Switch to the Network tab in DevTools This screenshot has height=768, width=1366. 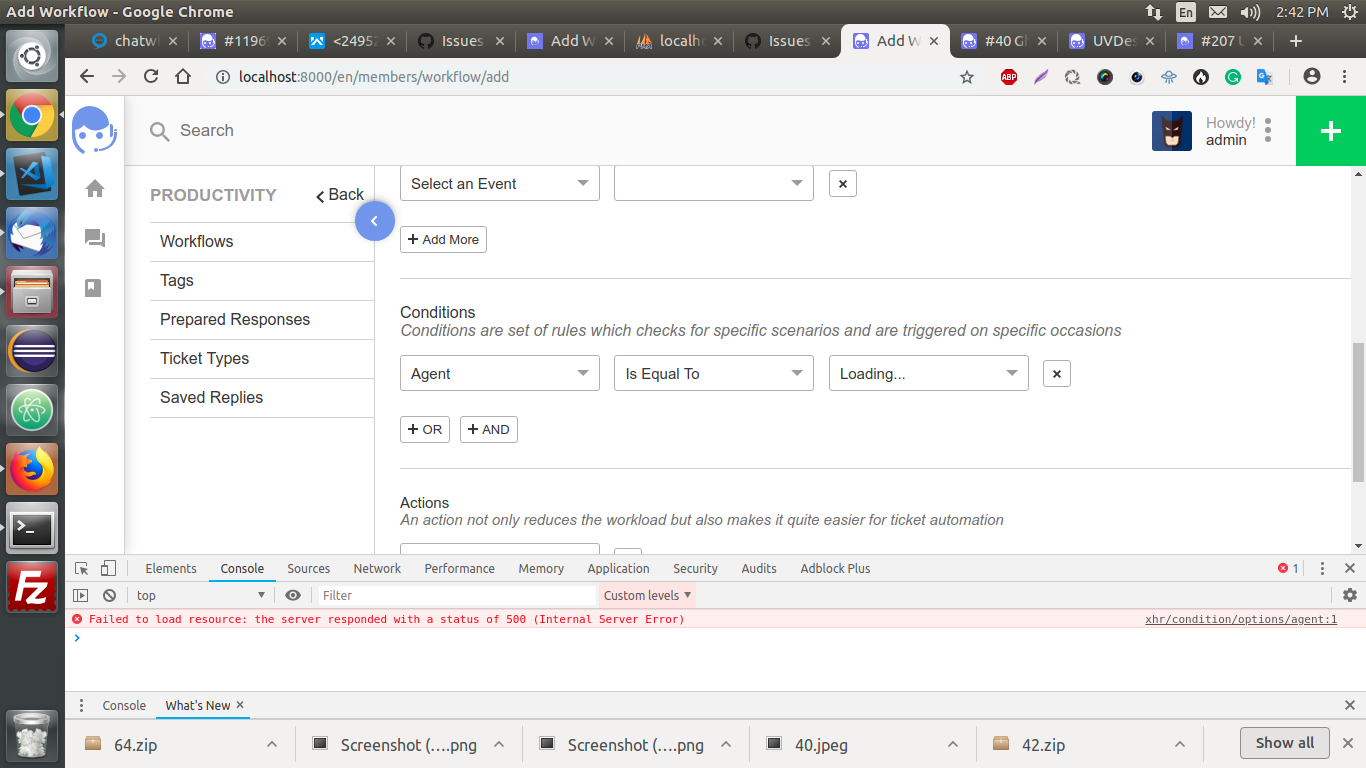[377, 568]
